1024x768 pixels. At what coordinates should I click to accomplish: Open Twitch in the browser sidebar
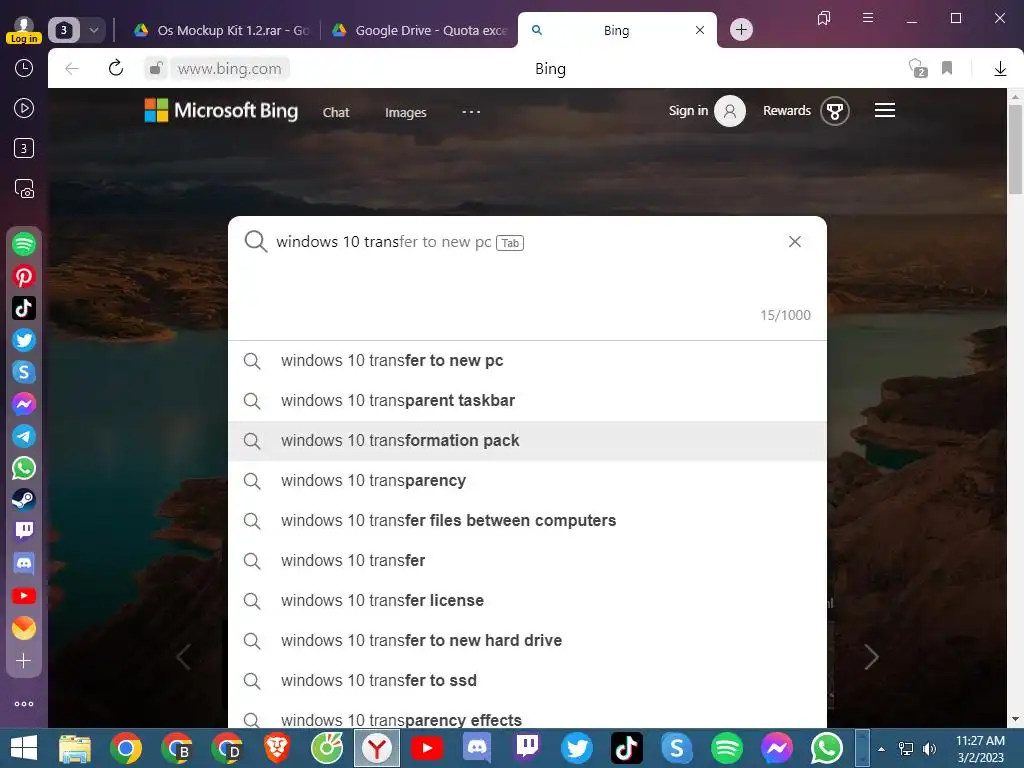pyautogui.click(x=24, y=531)
